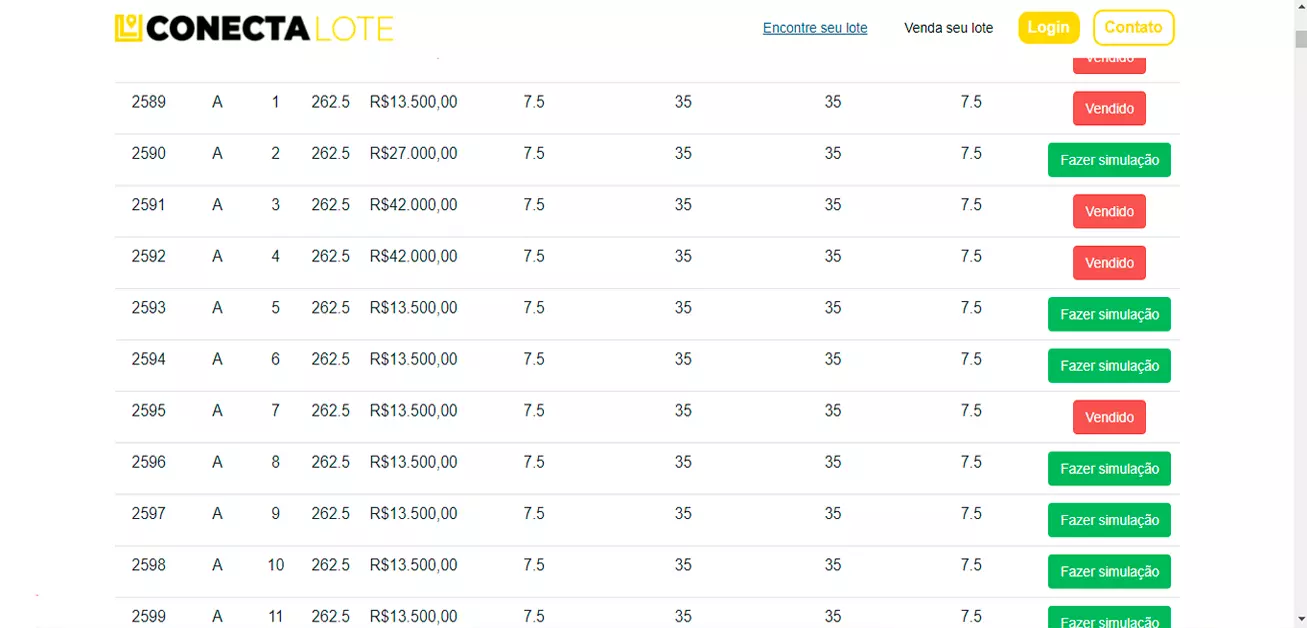
Task: Select lot ID 2590 cell
Action: (149, 153)
